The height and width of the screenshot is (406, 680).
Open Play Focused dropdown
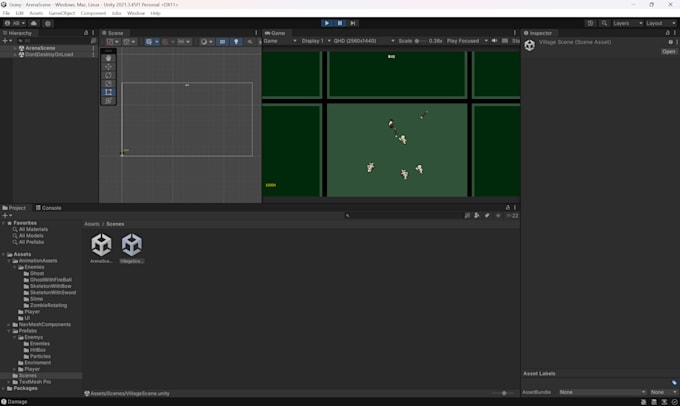click(467, 41)
